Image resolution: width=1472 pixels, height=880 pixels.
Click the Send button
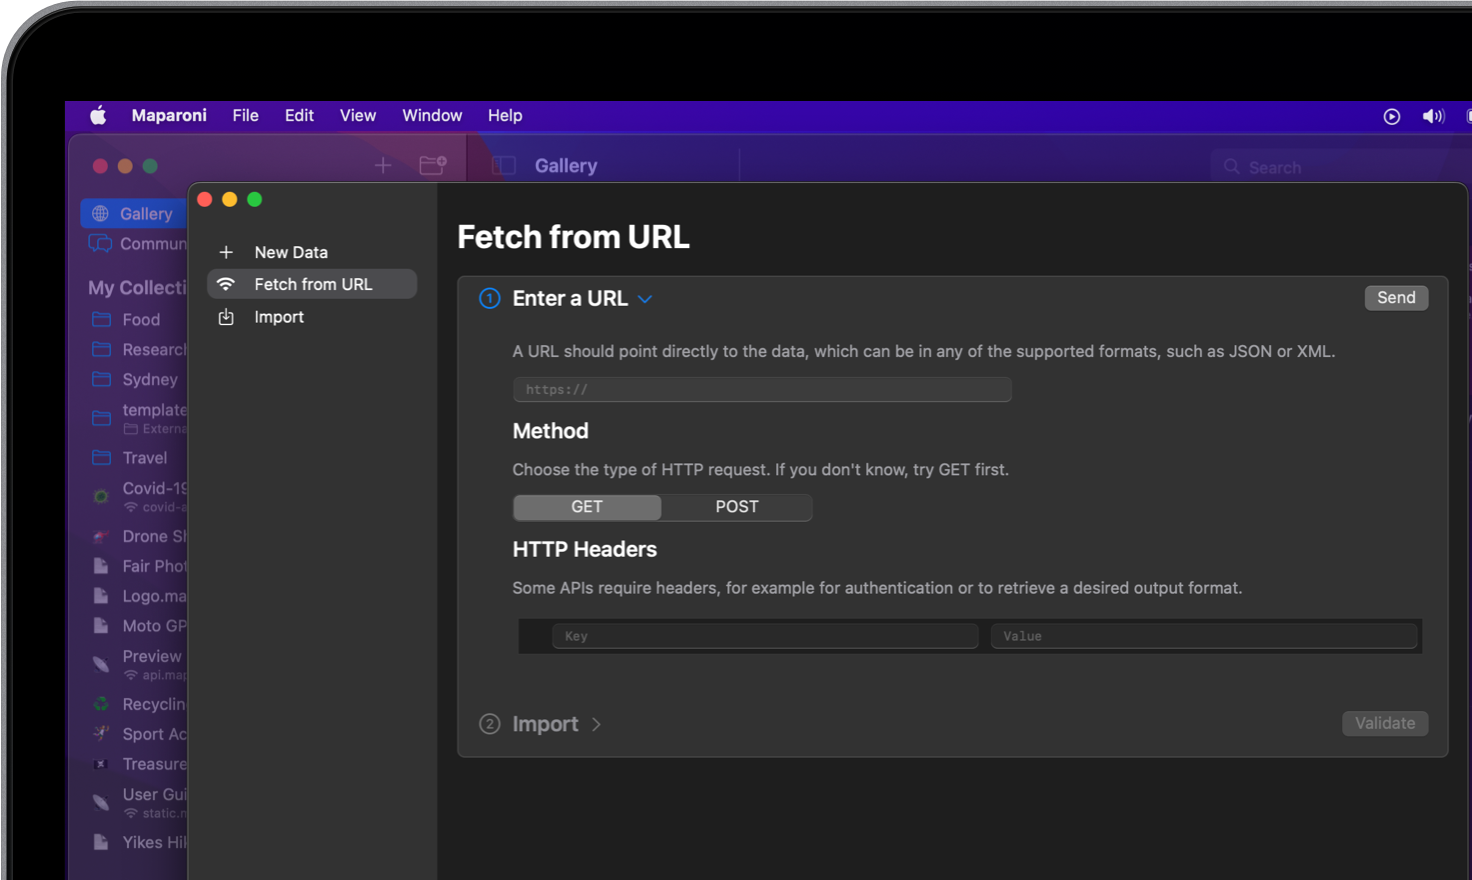coord(1396,298)
